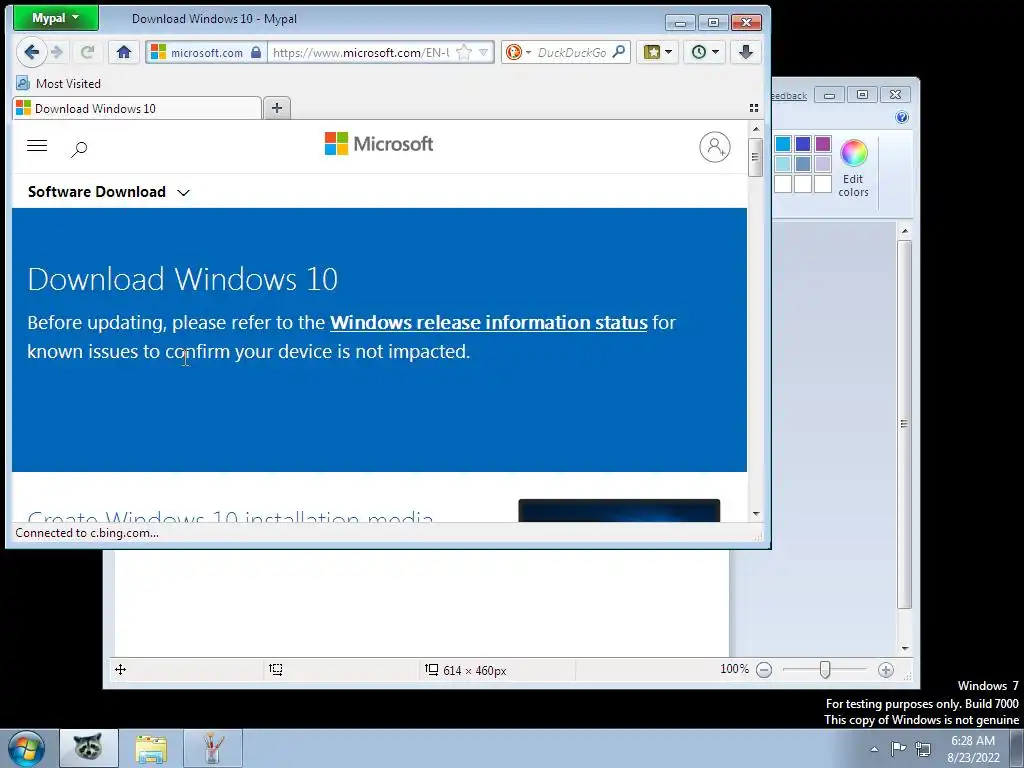Click the forward navigation arrow
The height and width of the screenshot is (768, 1024).
point(57,52)
